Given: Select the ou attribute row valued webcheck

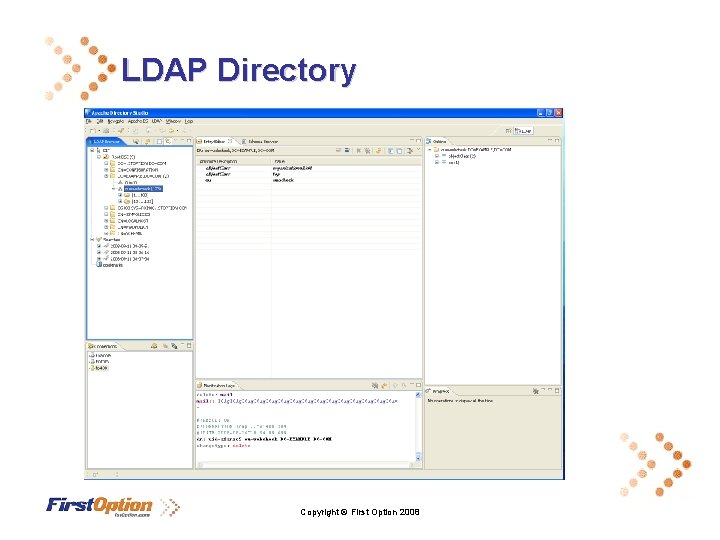Looking at the screenshot, I should click(309, 180).
